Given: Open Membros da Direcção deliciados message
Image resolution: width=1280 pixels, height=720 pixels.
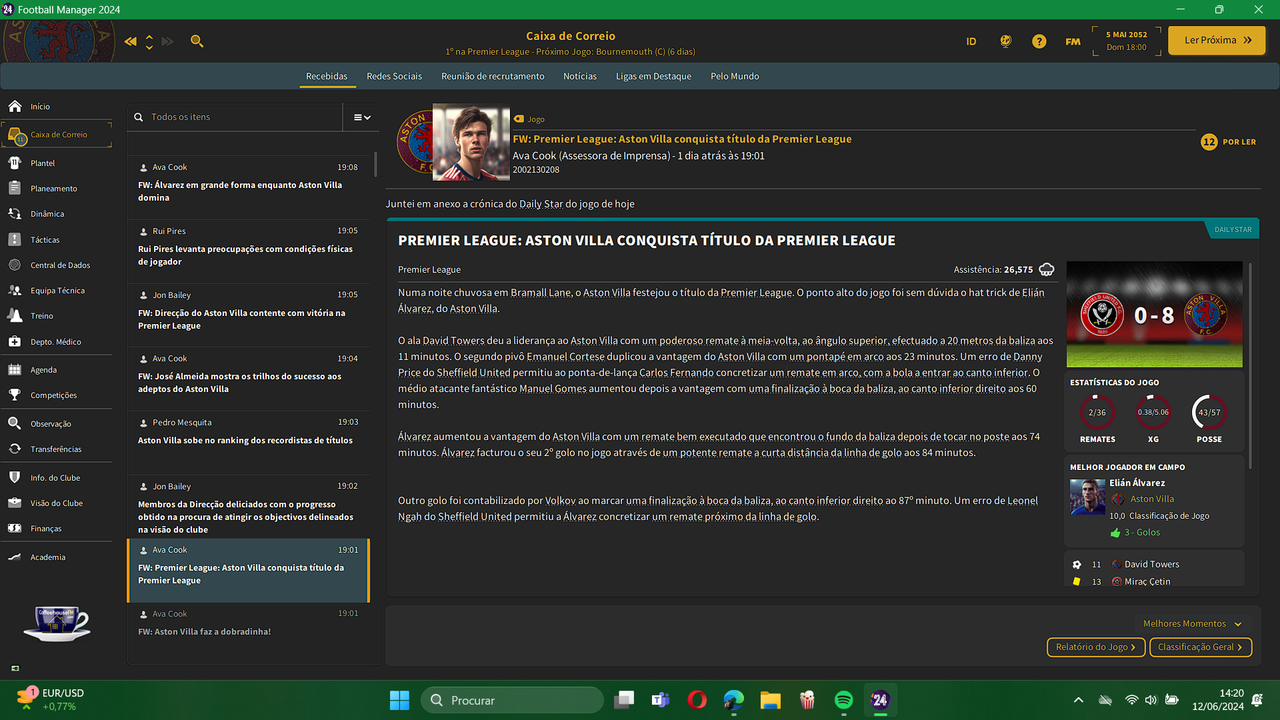Looking at the screenshot, I should click(x=247, y=507).
